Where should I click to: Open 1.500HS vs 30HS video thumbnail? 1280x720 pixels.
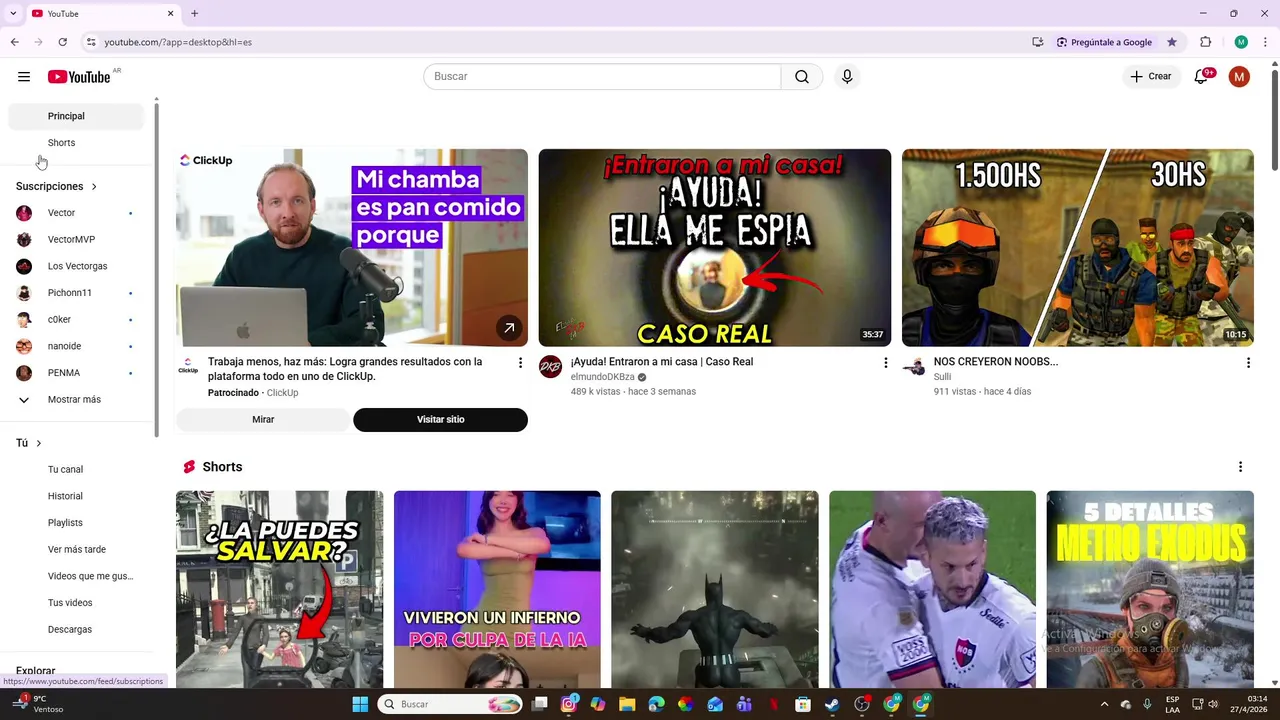[x=1078, y=248]
